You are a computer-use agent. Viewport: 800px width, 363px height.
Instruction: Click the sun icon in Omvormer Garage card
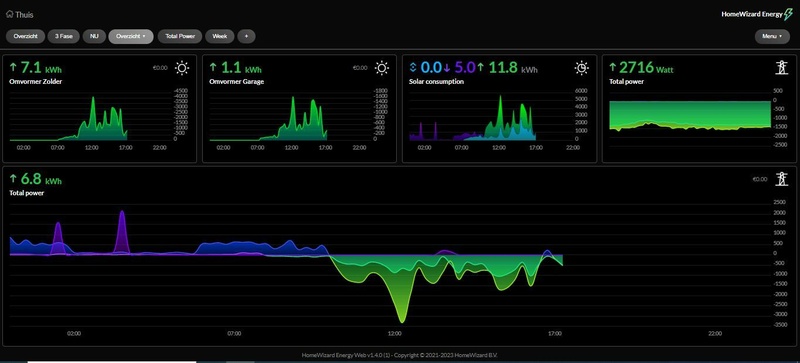(x=382, y=68)
